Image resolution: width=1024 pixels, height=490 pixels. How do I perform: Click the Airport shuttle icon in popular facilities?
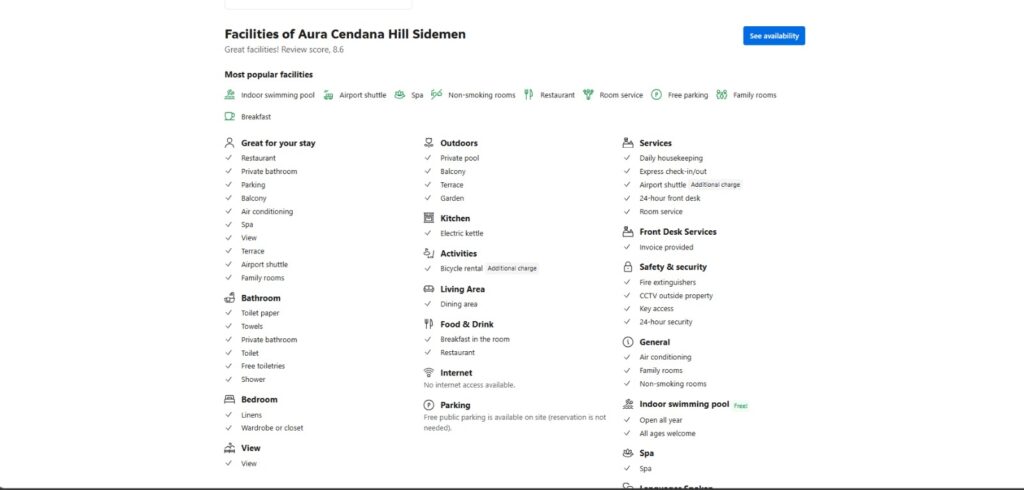pyautogui.click(x=328, y=95)
